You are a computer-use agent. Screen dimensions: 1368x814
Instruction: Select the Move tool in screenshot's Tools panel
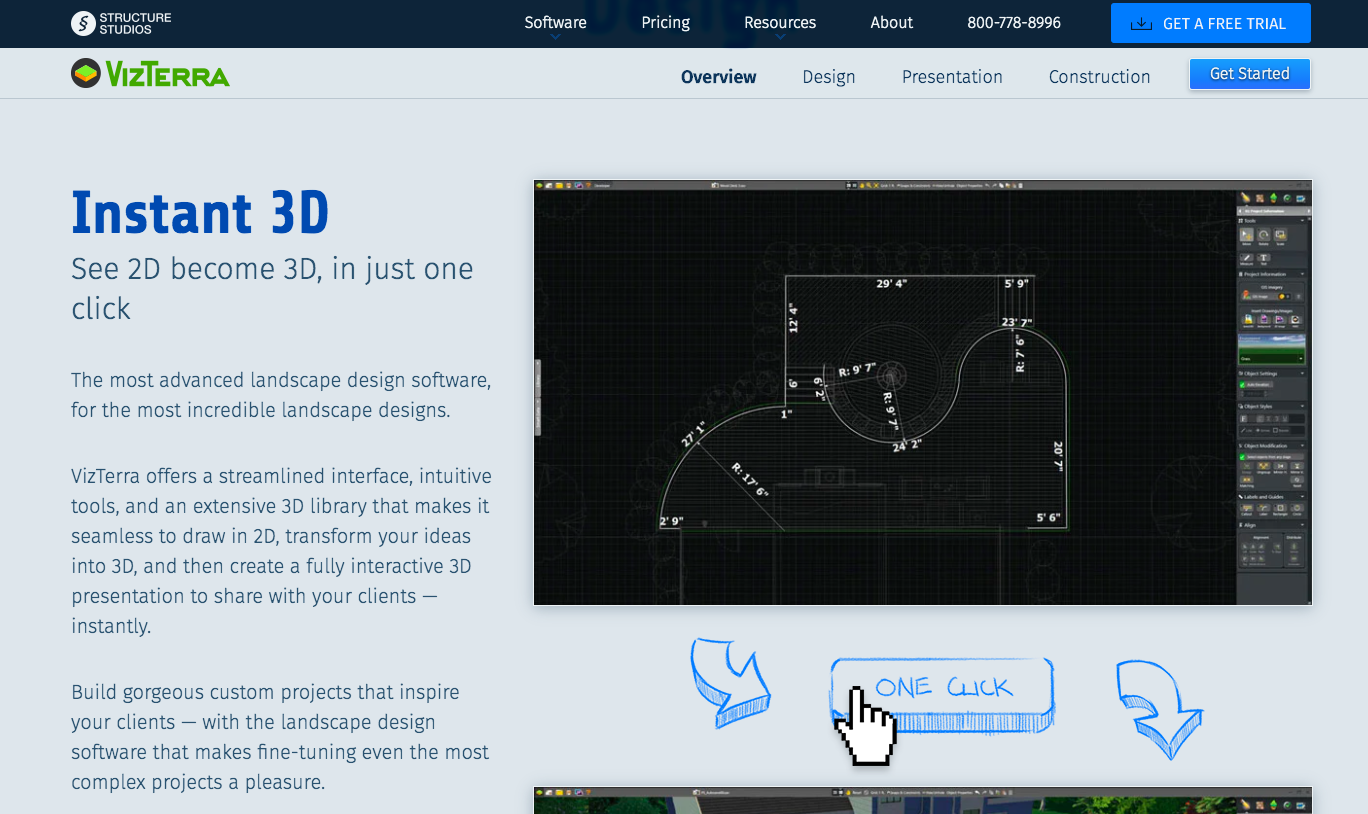point(1247,235)
